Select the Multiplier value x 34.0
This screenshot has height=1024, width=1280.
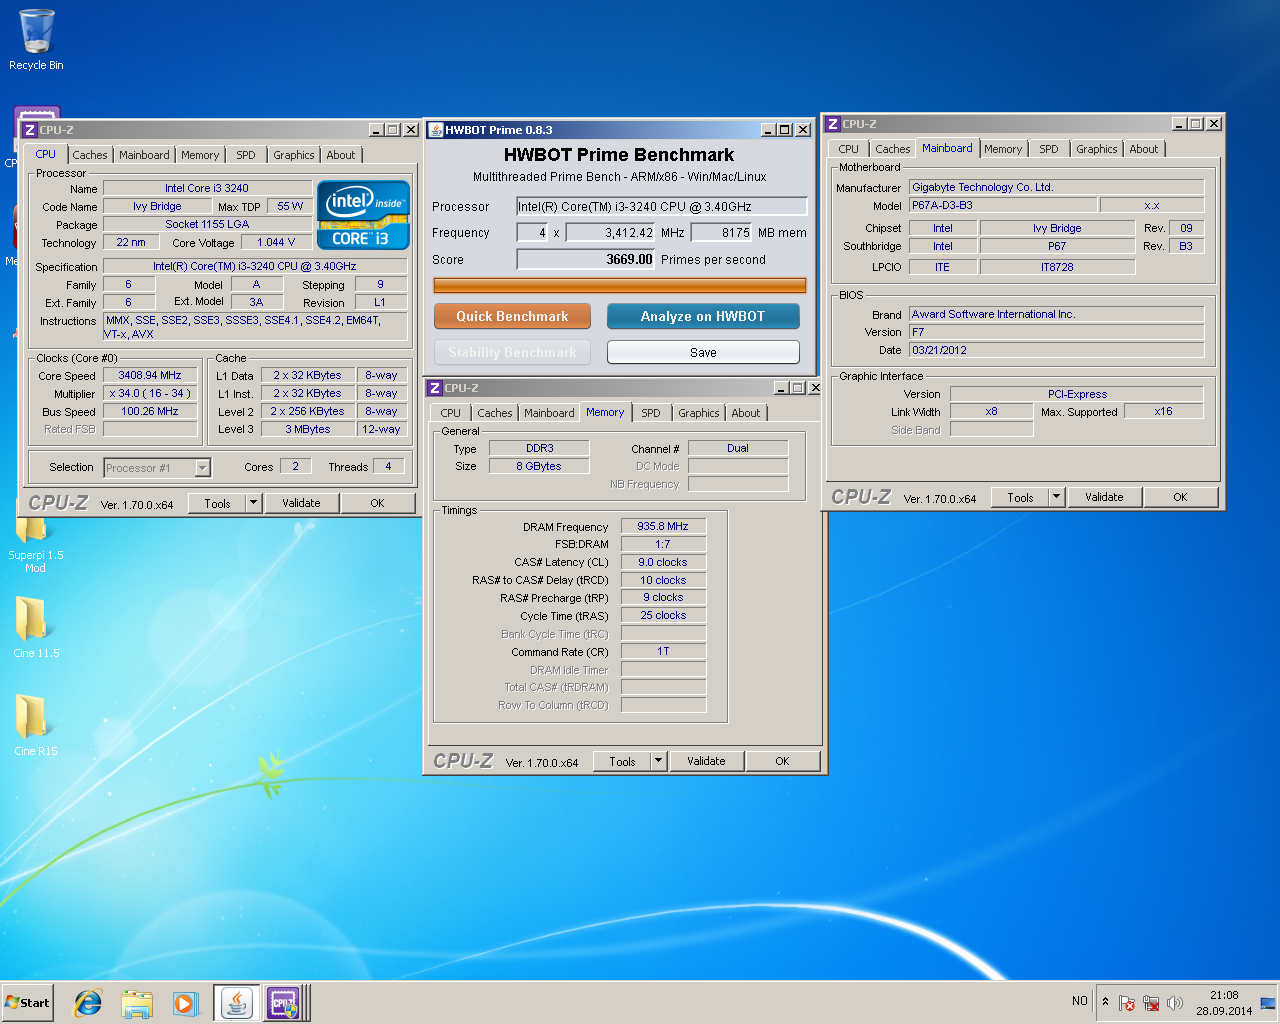150,394
